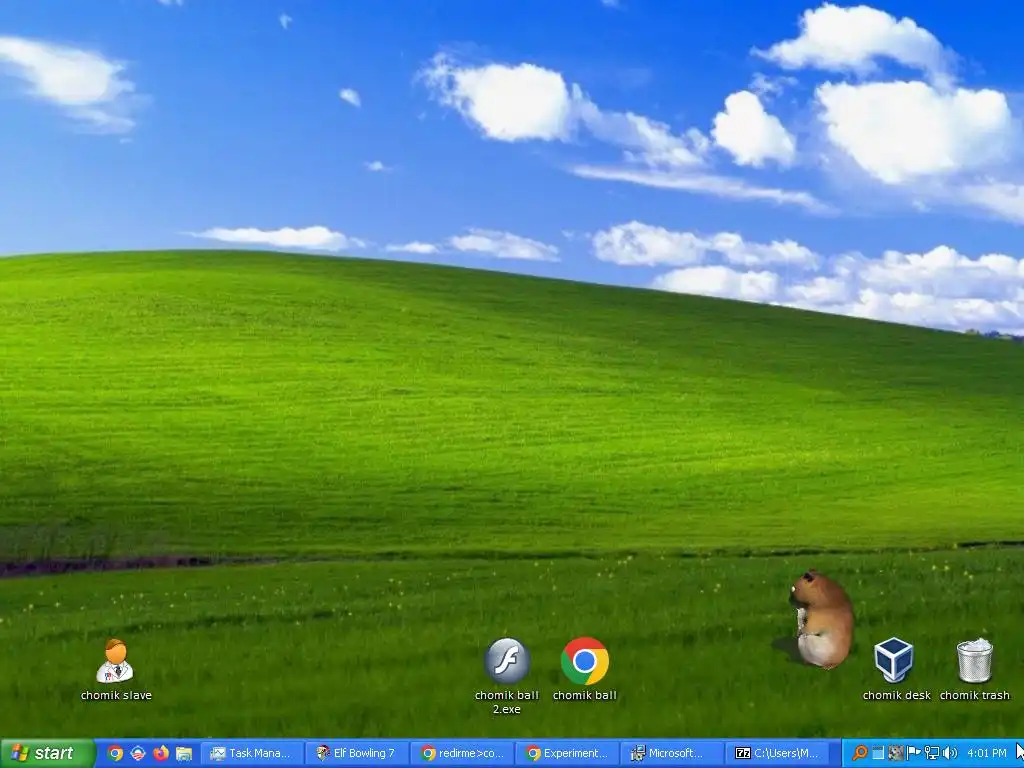Switch to the 7-Zip C:\Users window
Screen dimensions: 1024x768
point(777,753)
